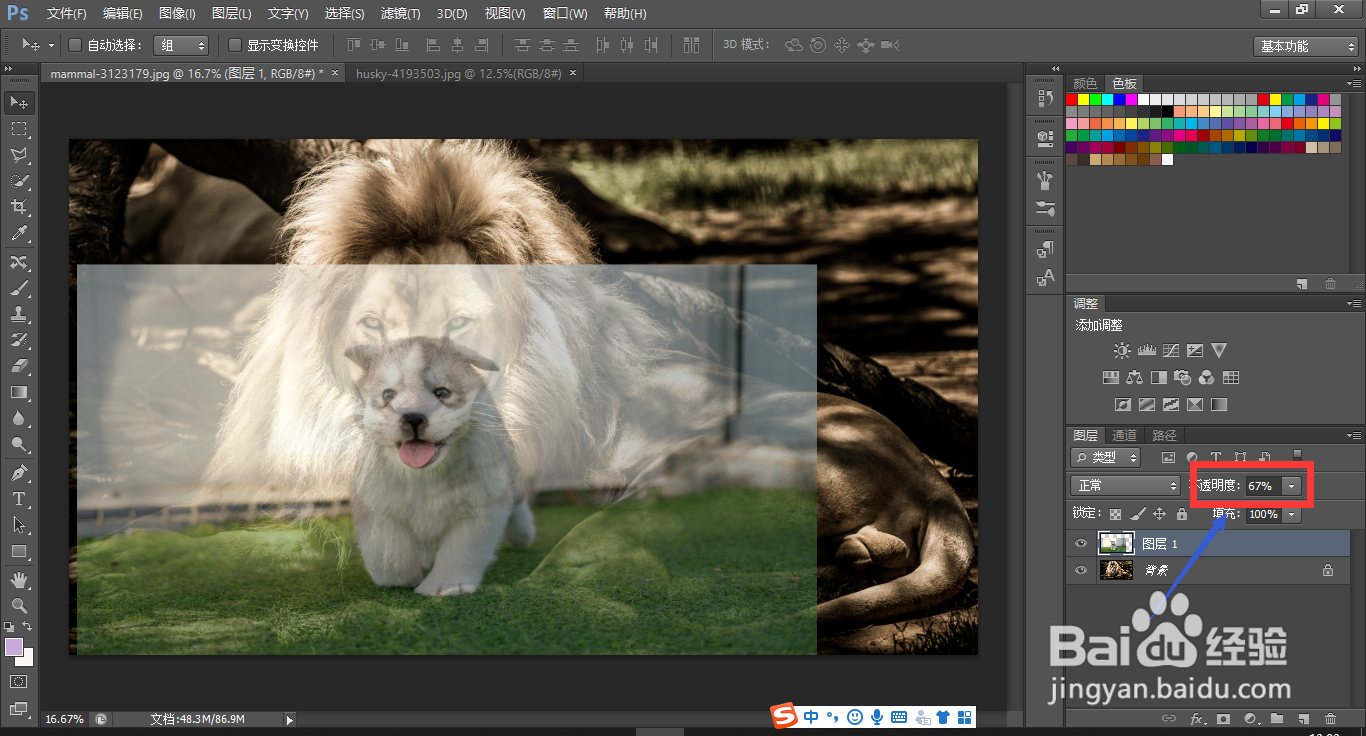The width and height of the screenshot is (1366, 736).
Task: Check the 显示变换控件 option
Action: [x=235, y=45]
